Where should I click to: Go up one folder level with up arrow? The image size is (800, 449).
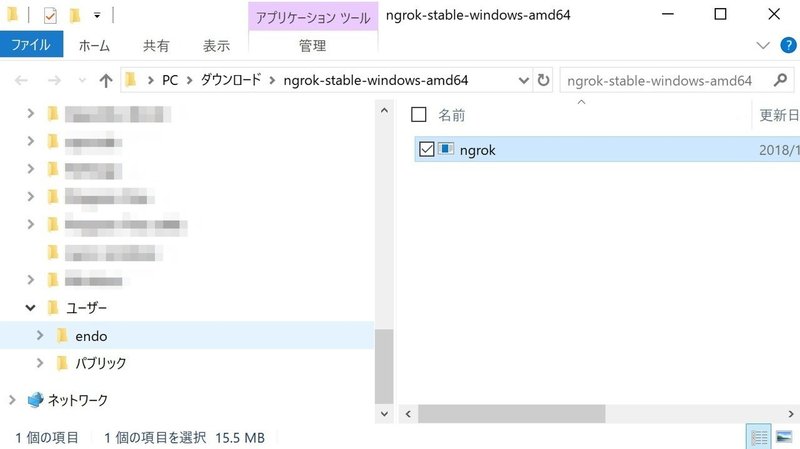point(106,80)
